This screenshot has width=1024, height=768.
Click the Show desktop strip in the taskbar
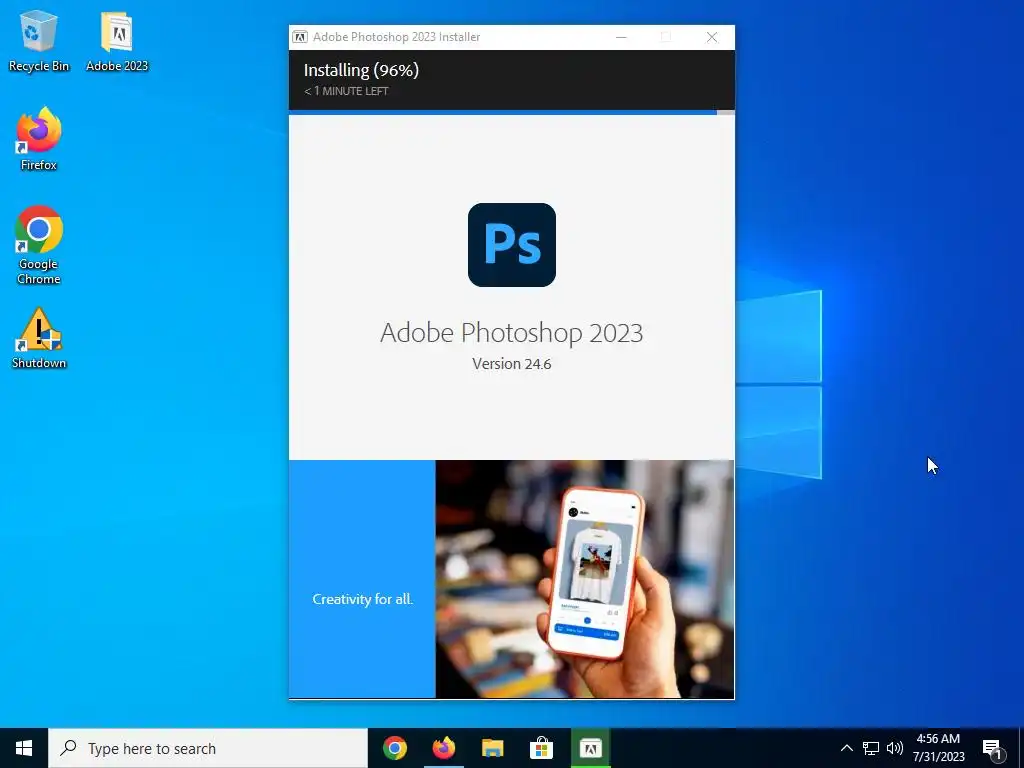[1021, 748]
